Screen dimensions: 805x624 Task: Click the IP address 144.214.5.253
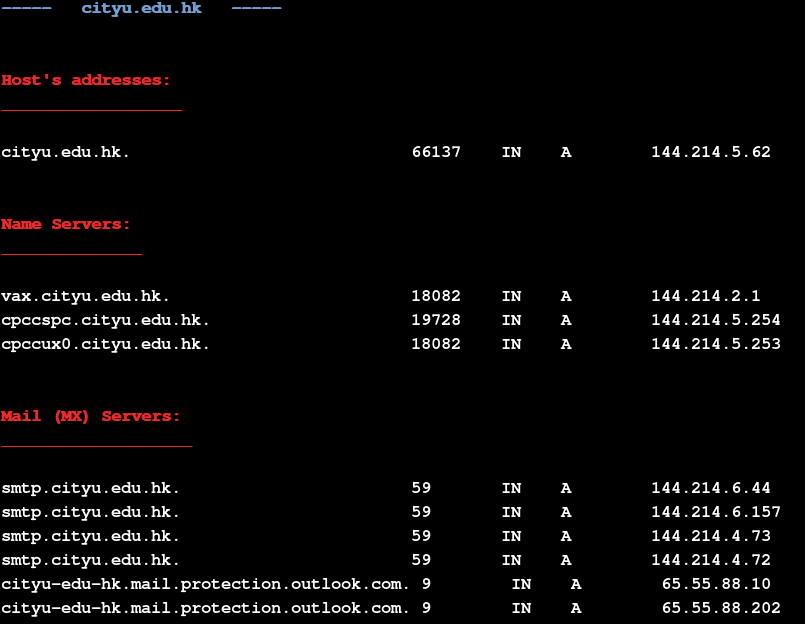pos(716,344)
